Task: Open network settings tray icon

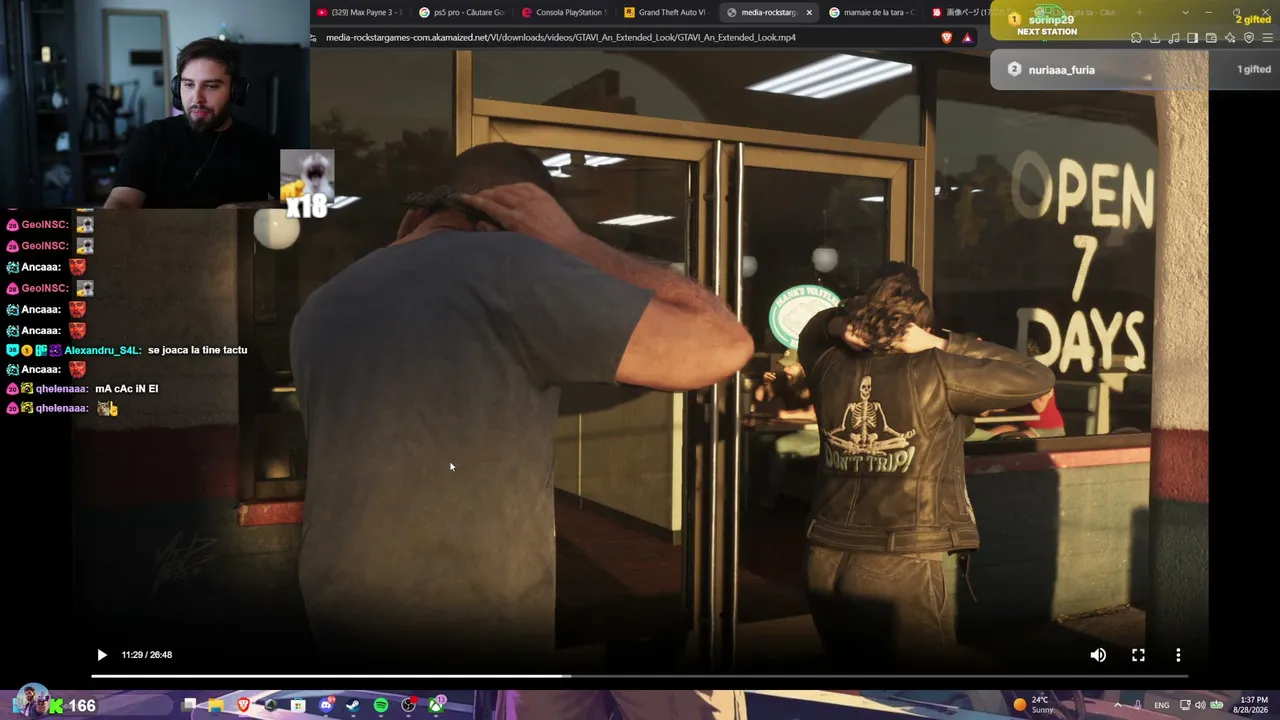Action: click(1185, 705)
